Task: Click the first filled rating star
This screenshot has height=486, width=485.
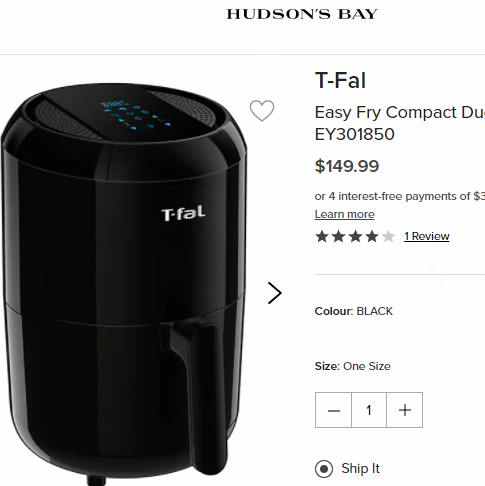Action: point(322,236)
